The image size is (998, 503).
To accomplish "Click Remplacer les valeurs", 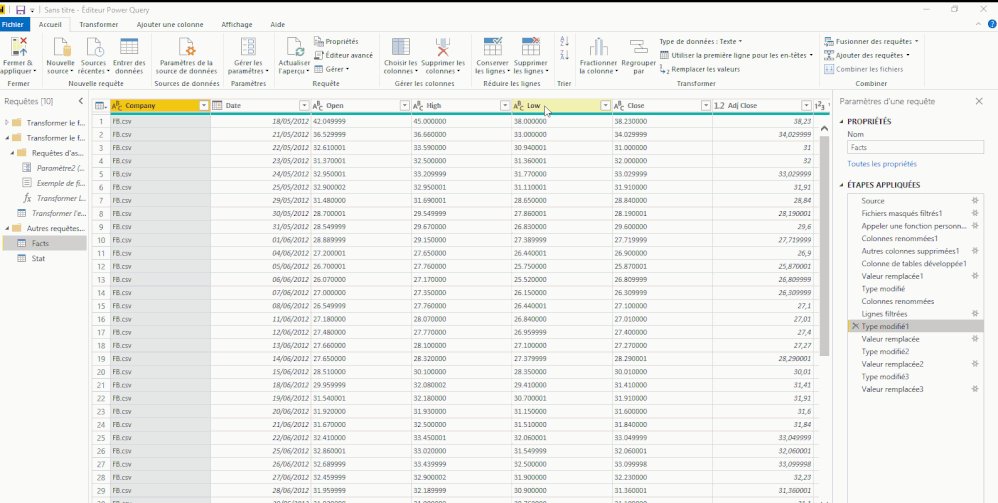I will [x=699, y=69].
